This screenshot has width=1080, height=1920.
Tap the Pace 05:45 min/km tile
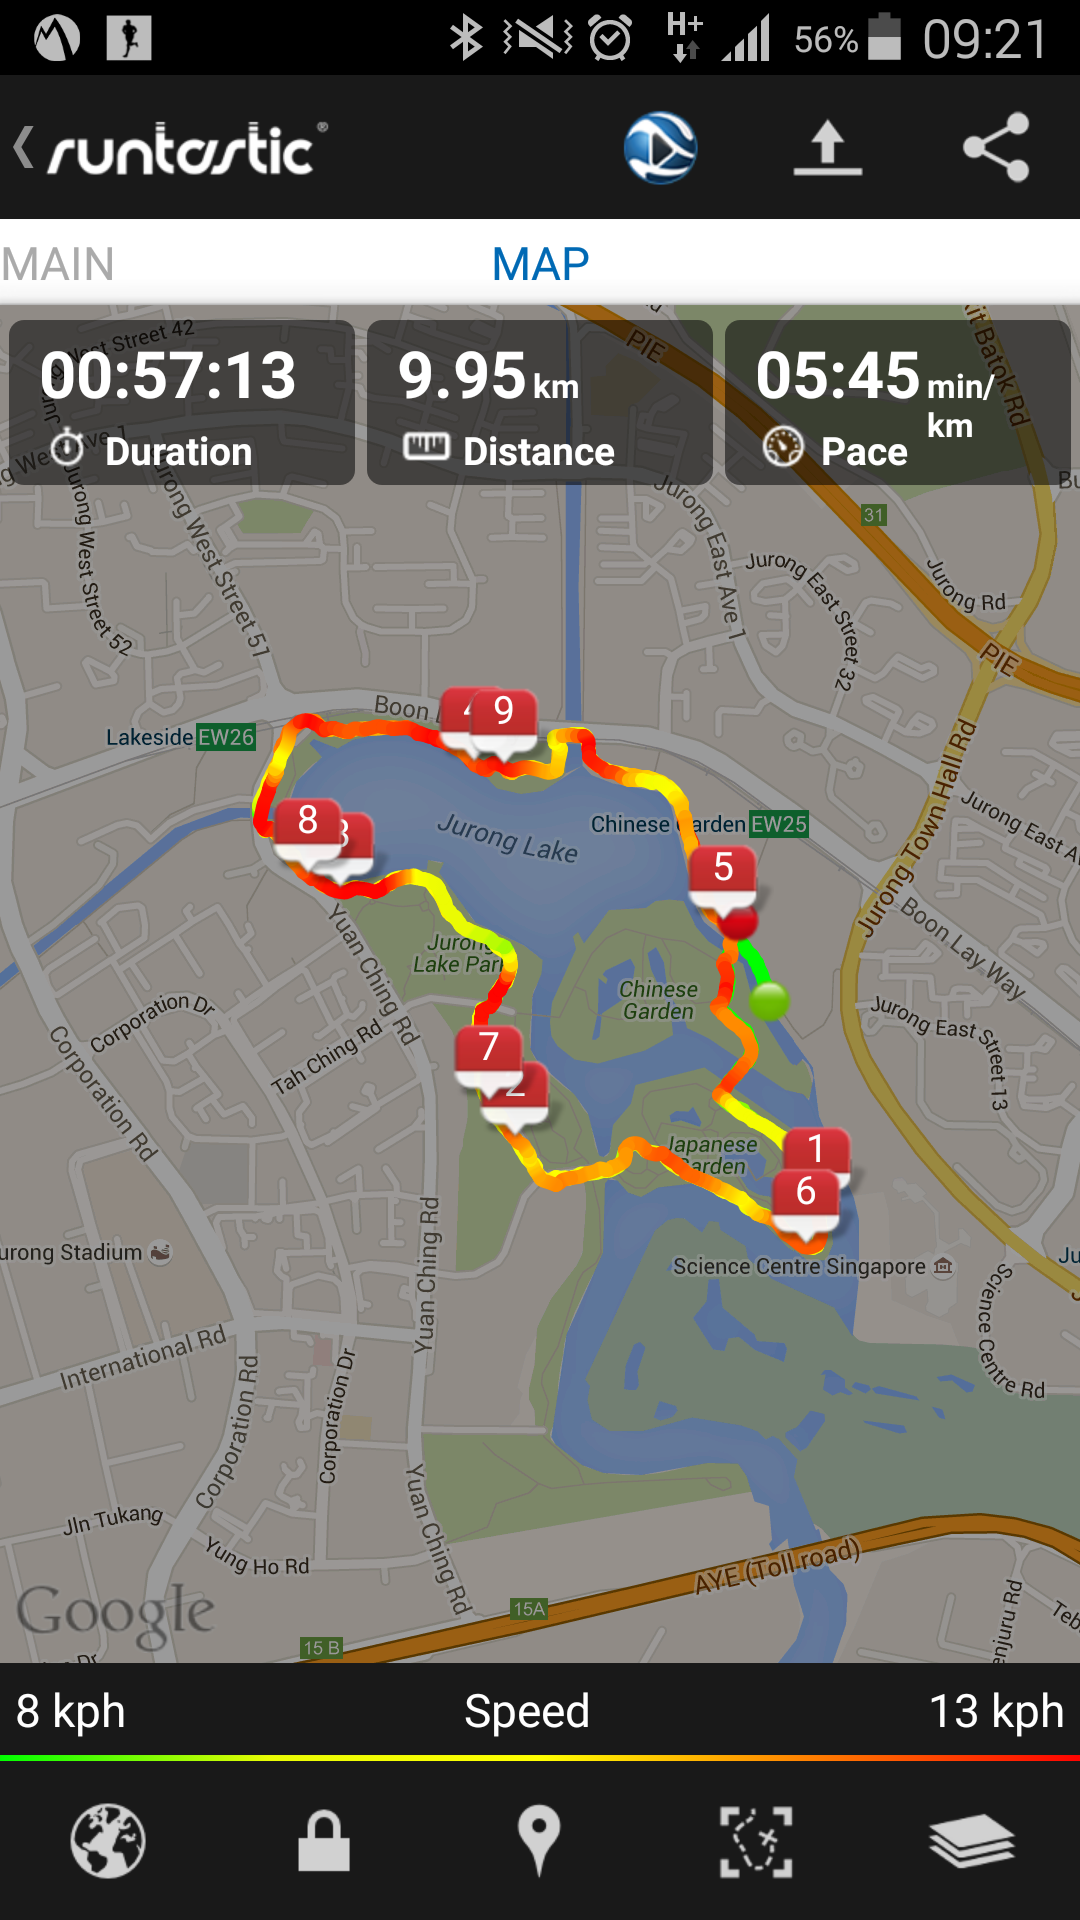click(897, 403)
